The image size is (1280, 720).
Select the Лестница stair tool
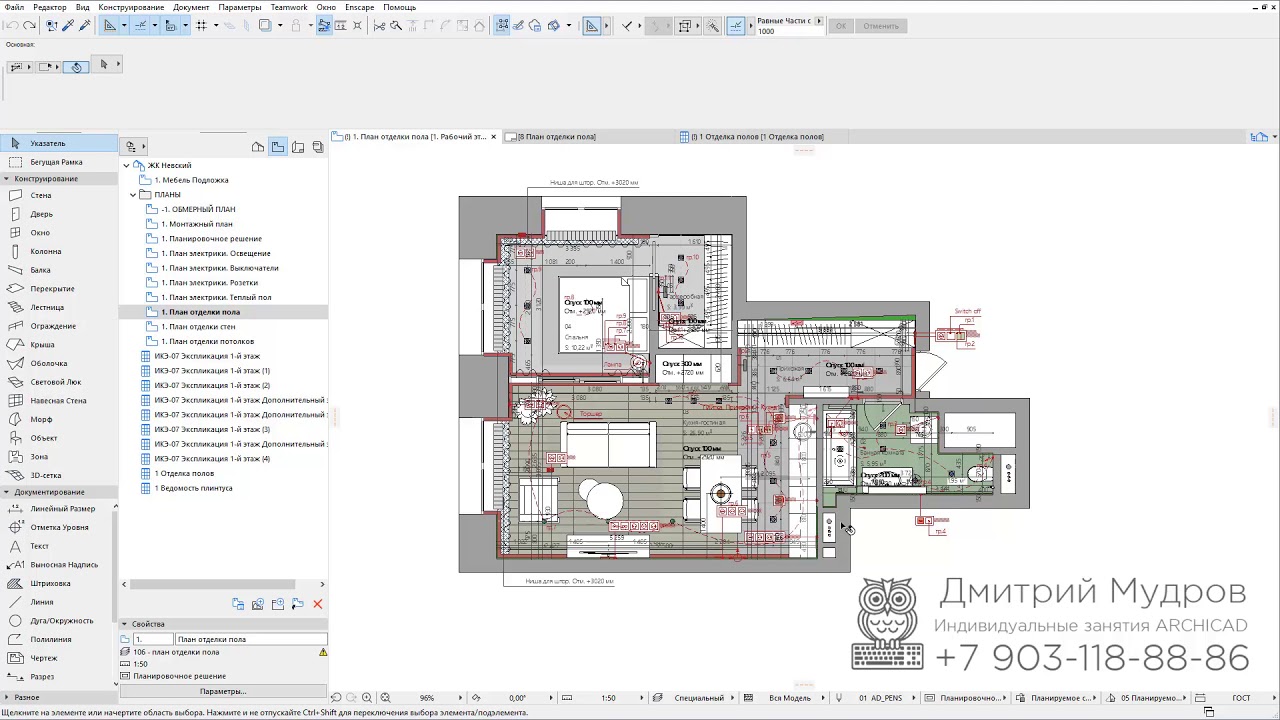tap(58, 307)
